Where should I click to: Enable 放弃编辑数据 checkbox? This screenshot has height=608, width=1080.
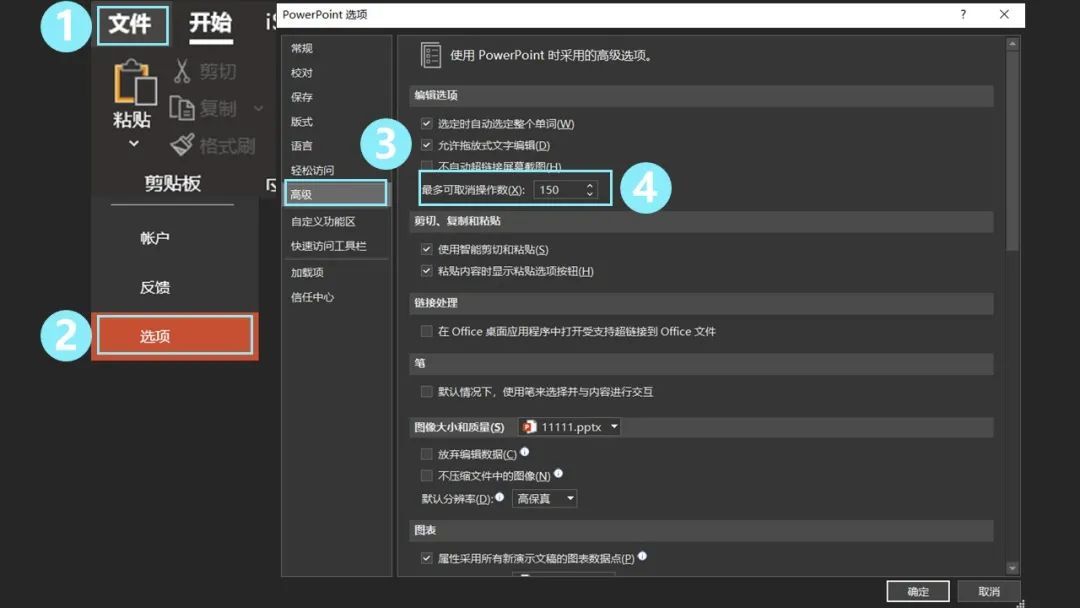[x=426, y=454]
